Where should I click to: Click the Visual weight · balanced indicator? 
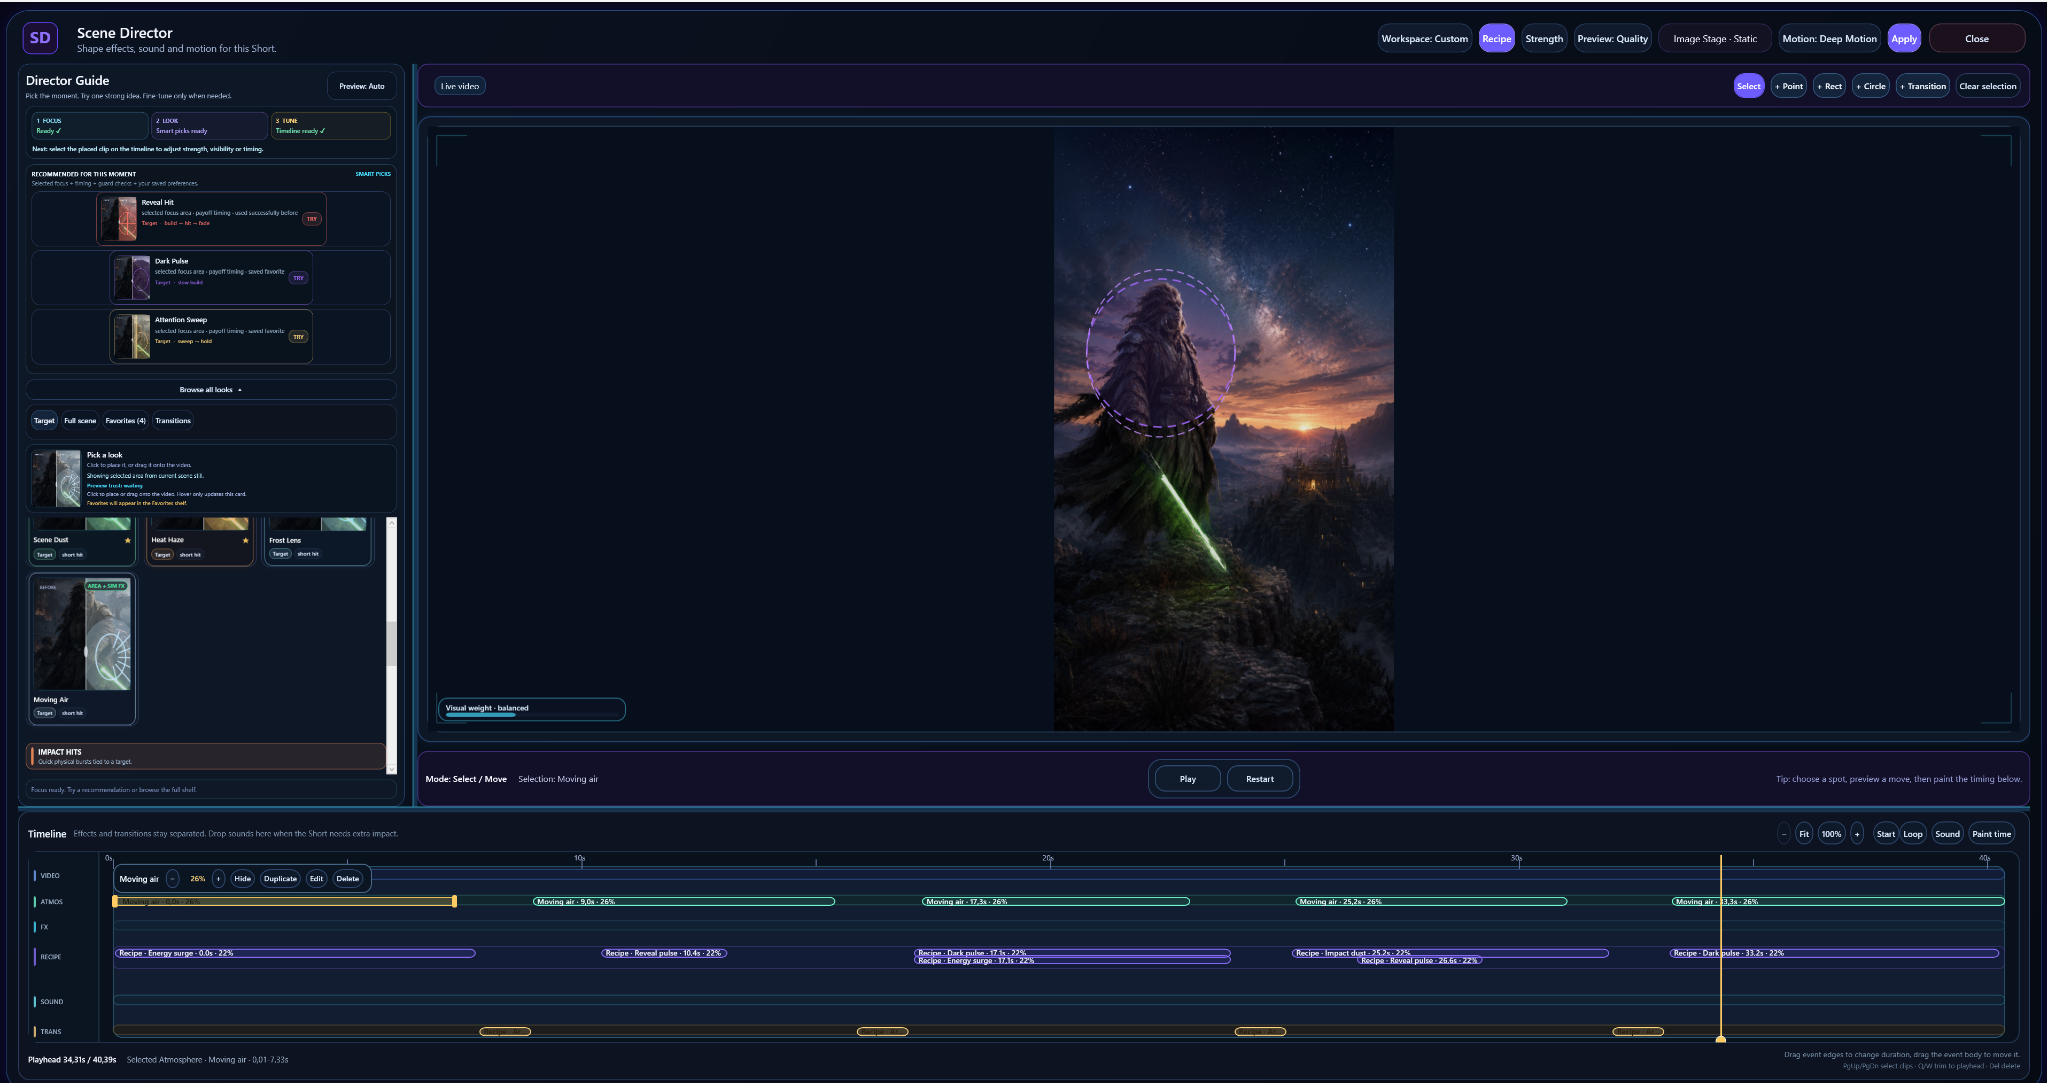click(x=531, y=709)
